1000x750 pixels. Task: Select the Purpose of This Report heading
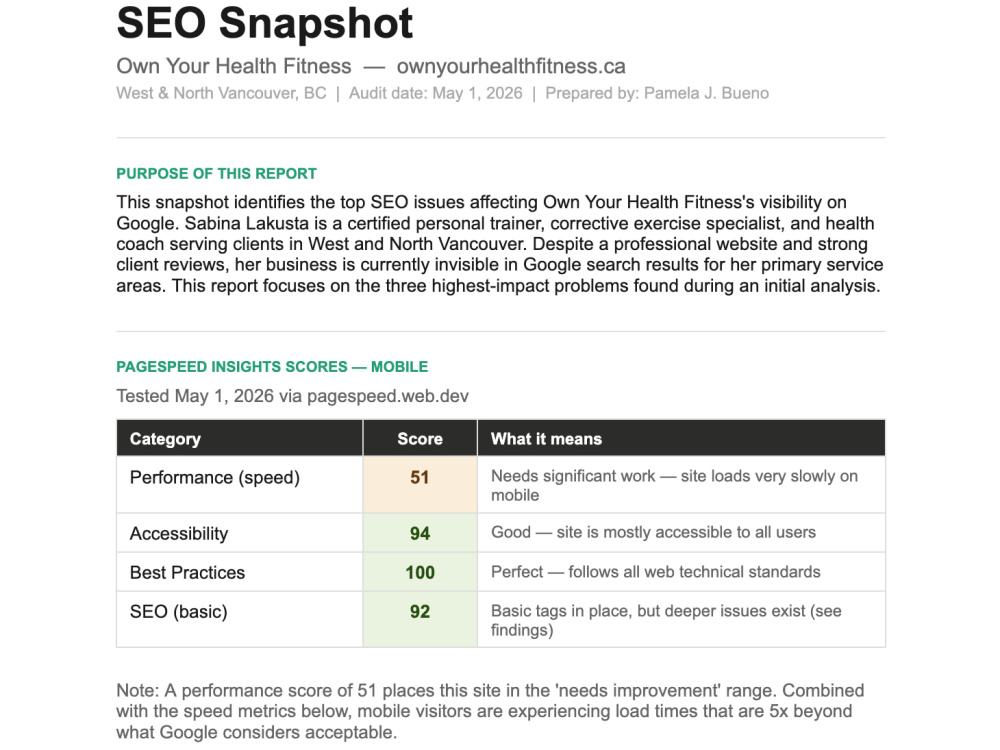[216, 173]
